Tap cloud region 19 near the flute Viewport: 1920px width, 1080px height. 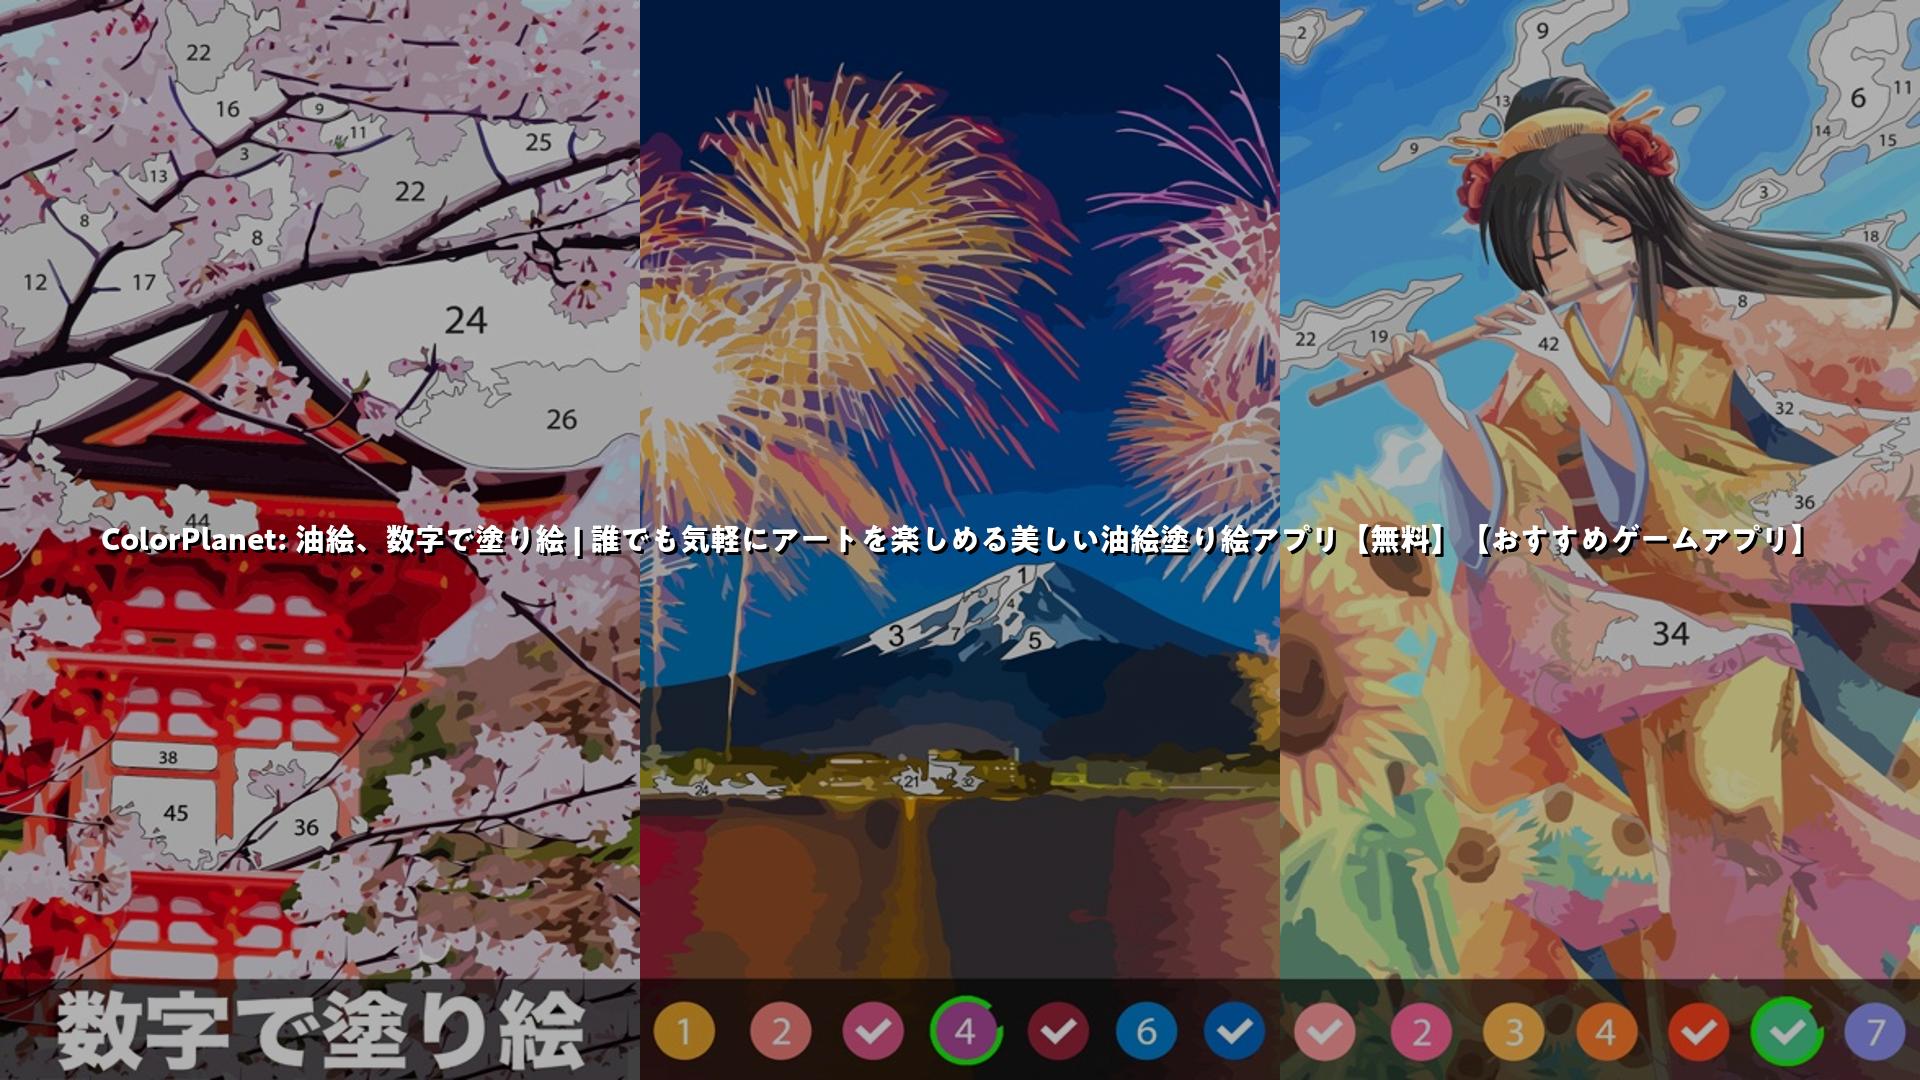[x=1379, y=336]
